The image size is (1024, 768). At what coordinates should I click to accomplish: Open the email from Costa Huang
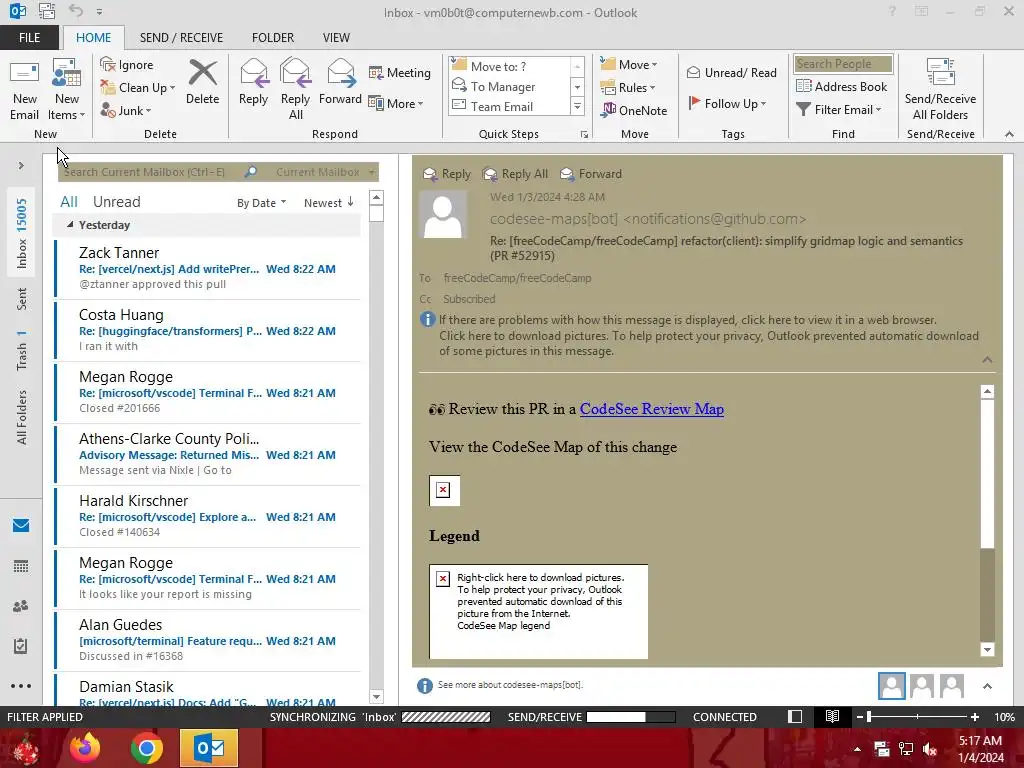[x=208, y=330]
